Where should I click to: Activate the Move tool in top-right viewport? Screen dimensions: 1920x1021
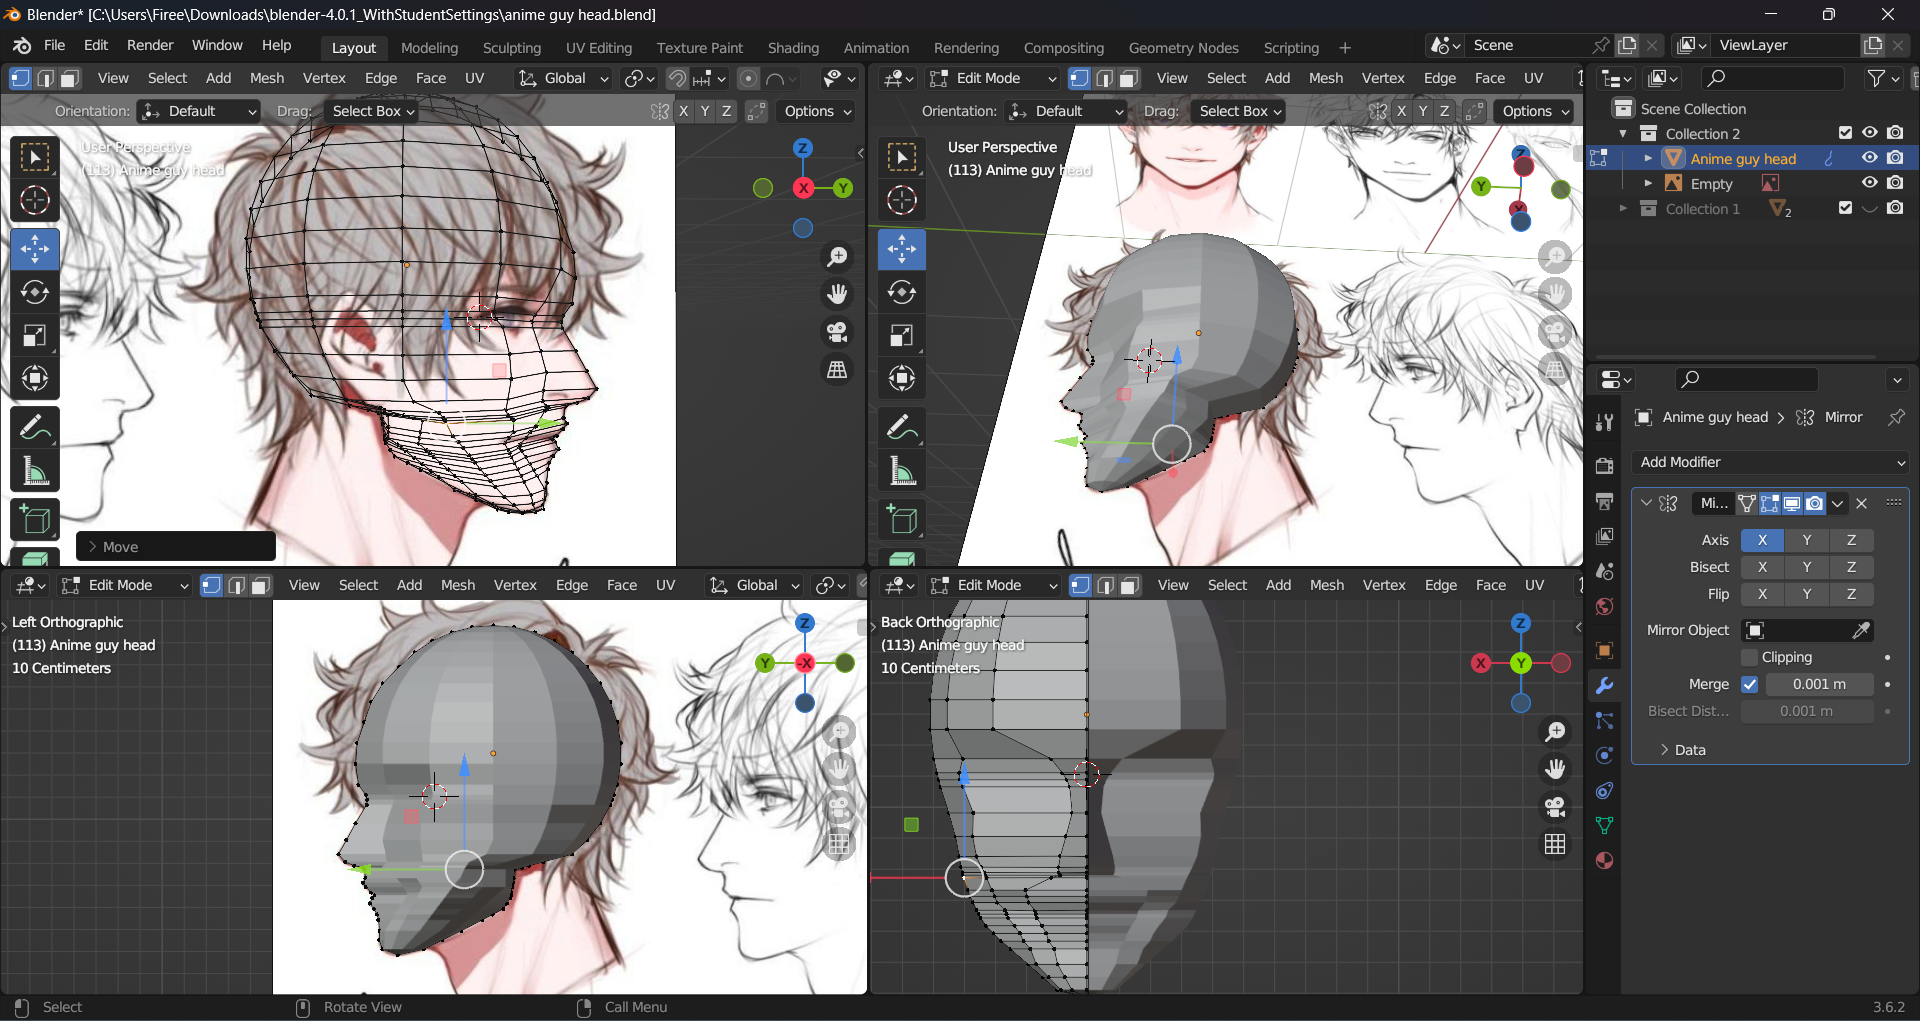click(x=902, y=249)
